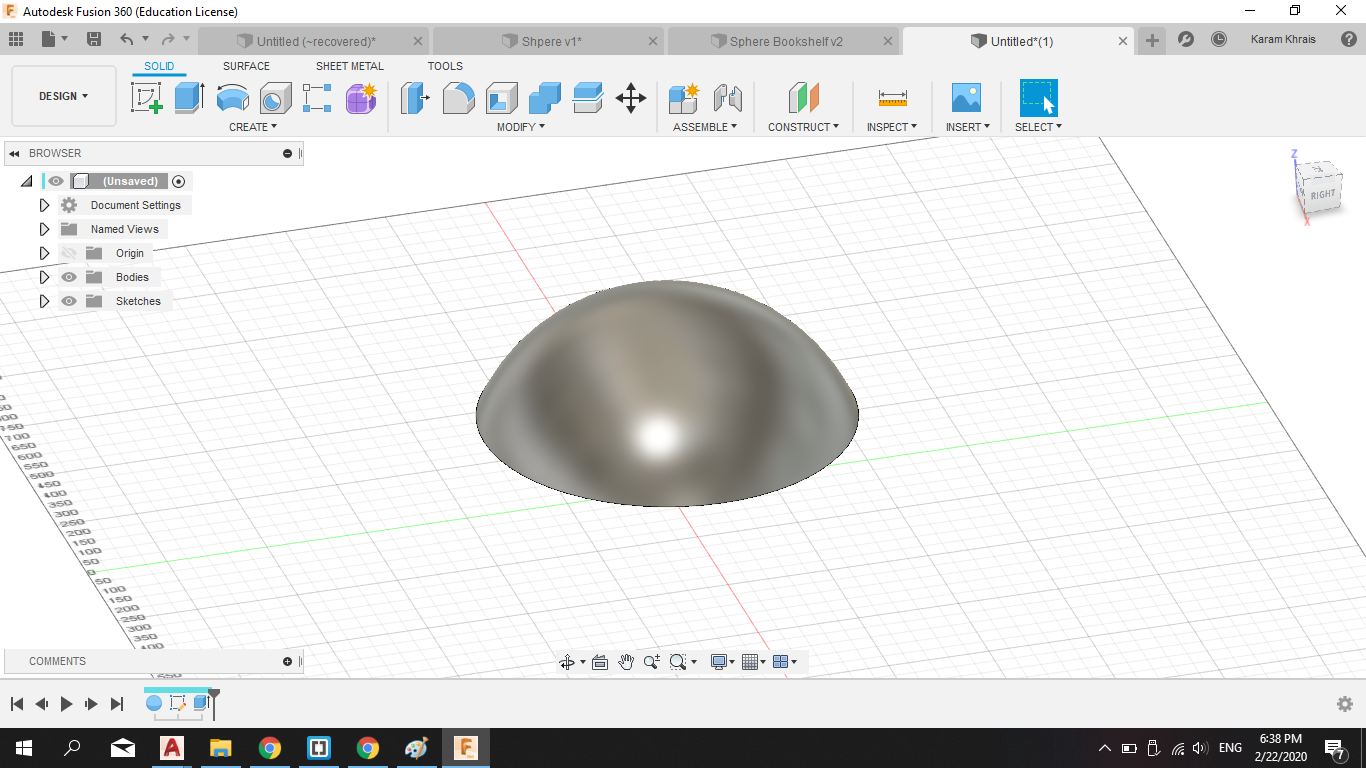Open the CREATE dropdown menu
1366x768 pixels.
(253, 127)
